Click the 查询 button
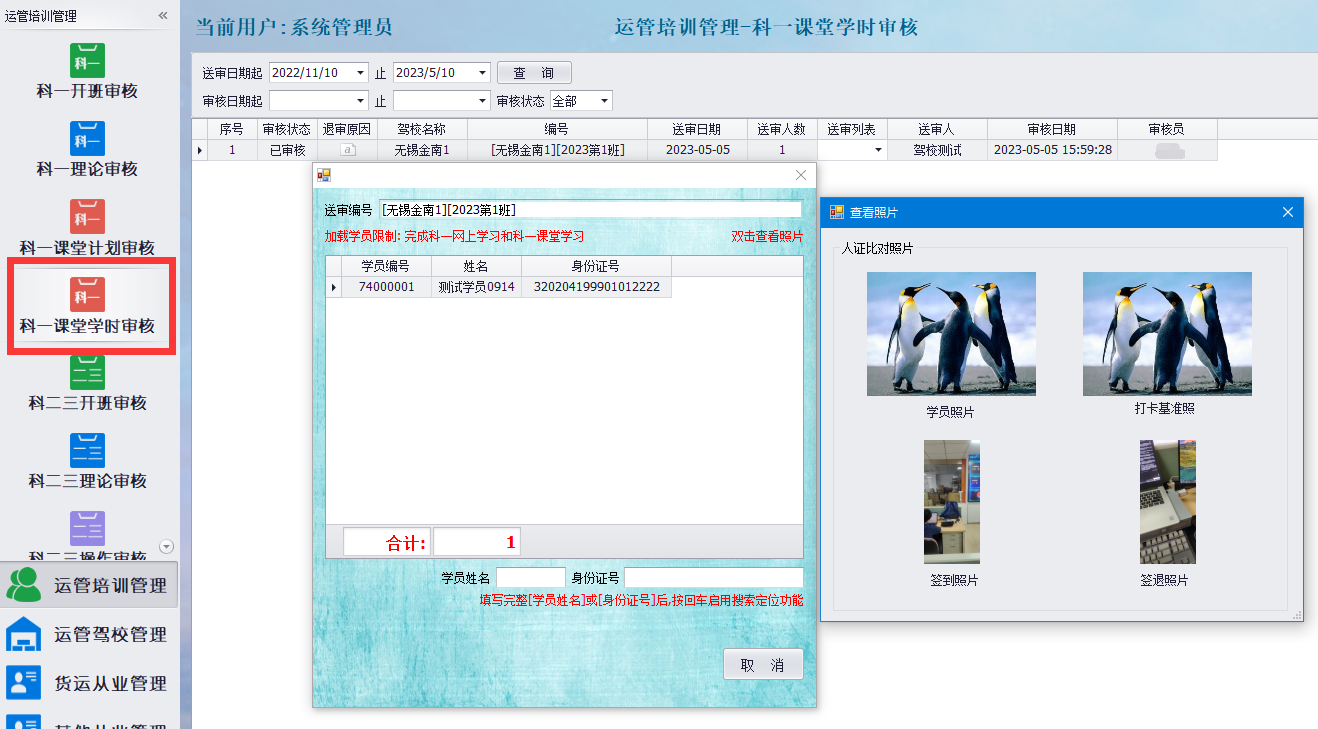 (x=534, y=73)
